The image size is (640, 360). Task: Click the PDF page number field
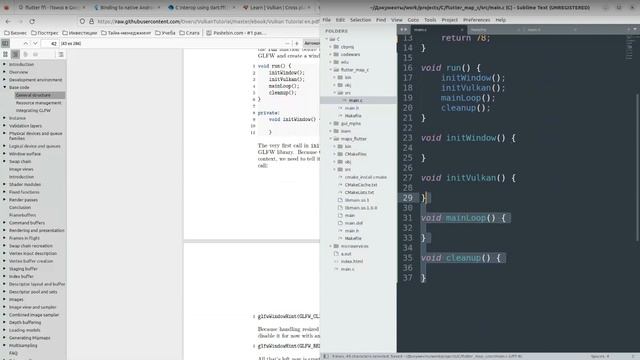pyautogui.click(x=51, y=43)
